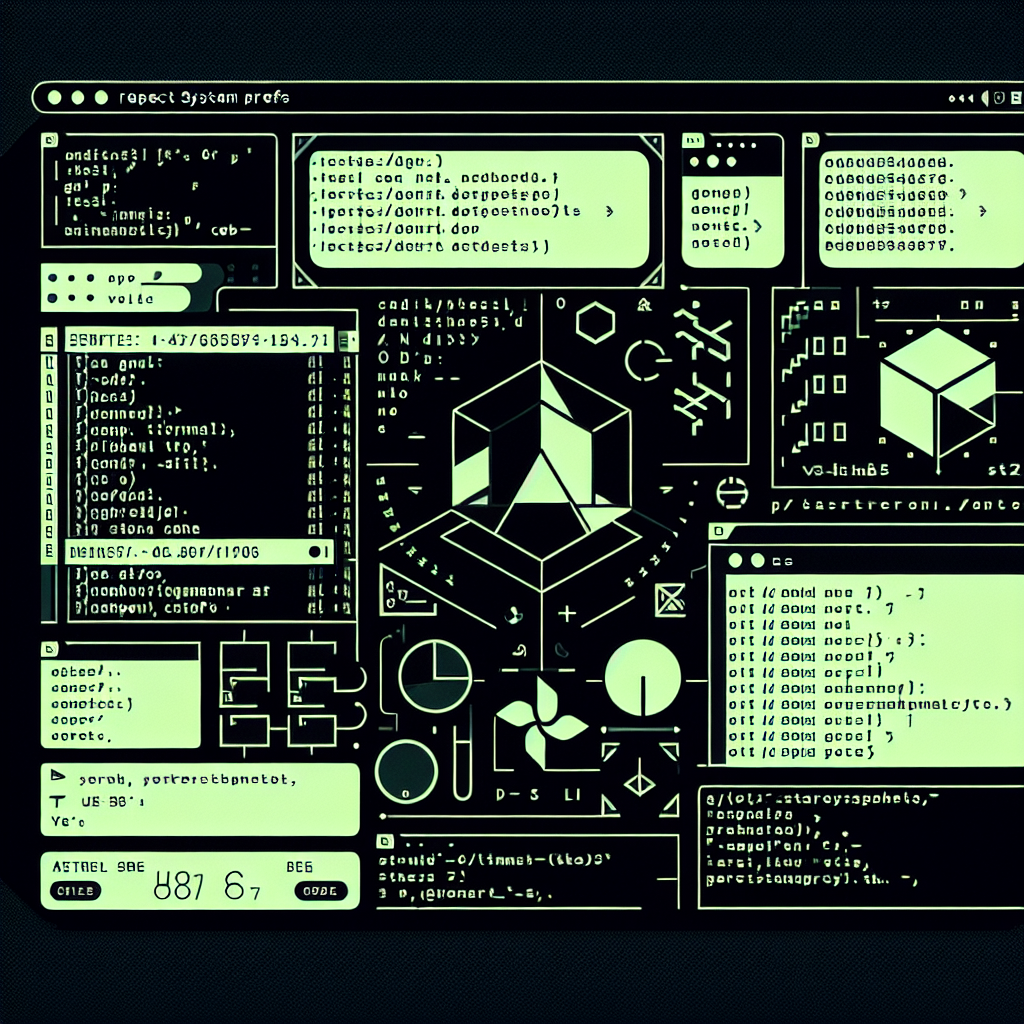Select the pinwheel fan icon
This screenshot has width=1024, height=1024.
pos(541,722)
